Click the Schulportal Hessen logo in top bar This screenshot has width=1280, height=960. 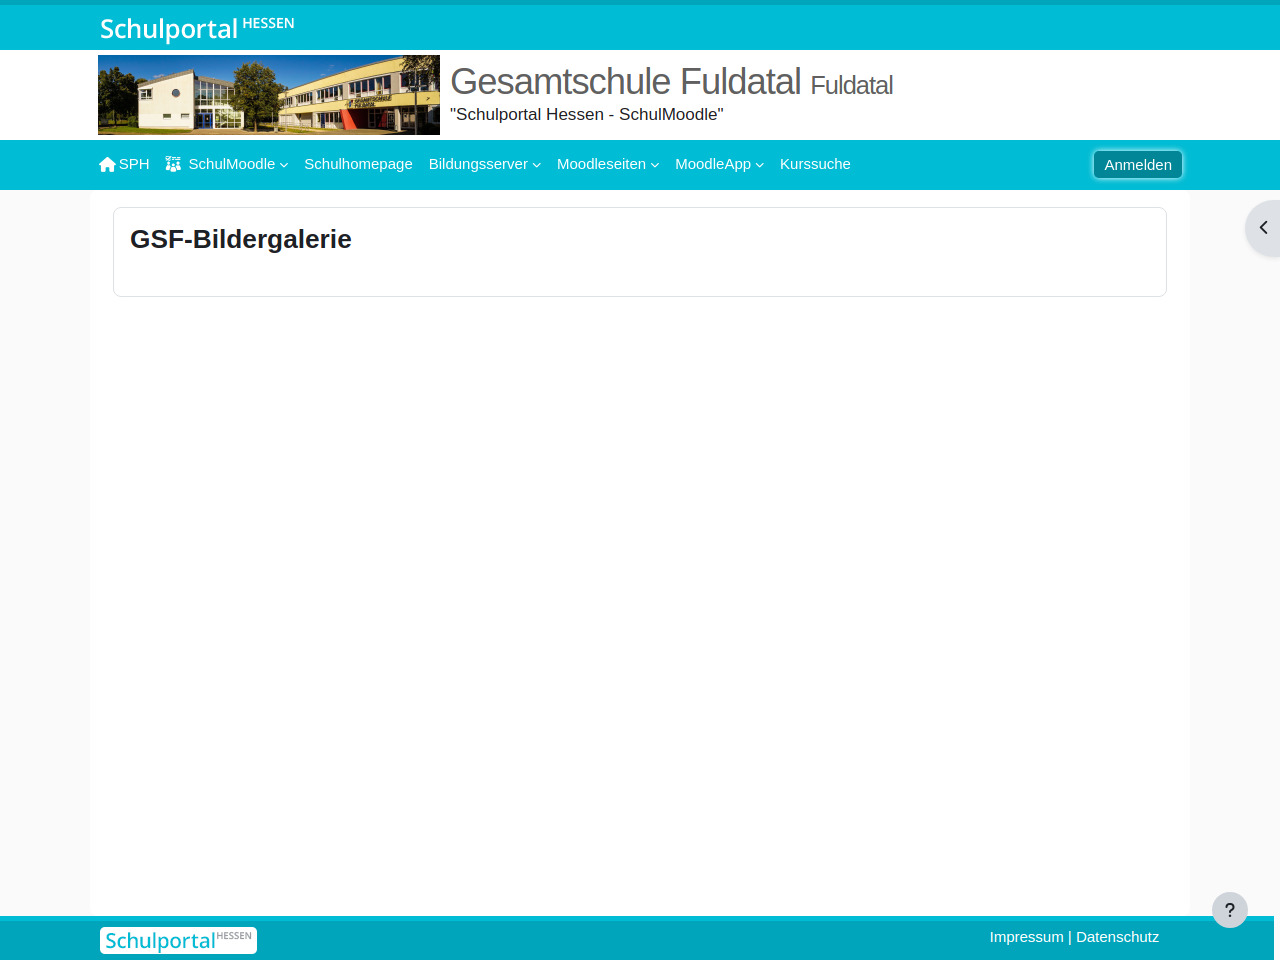[x=196, y=28]
